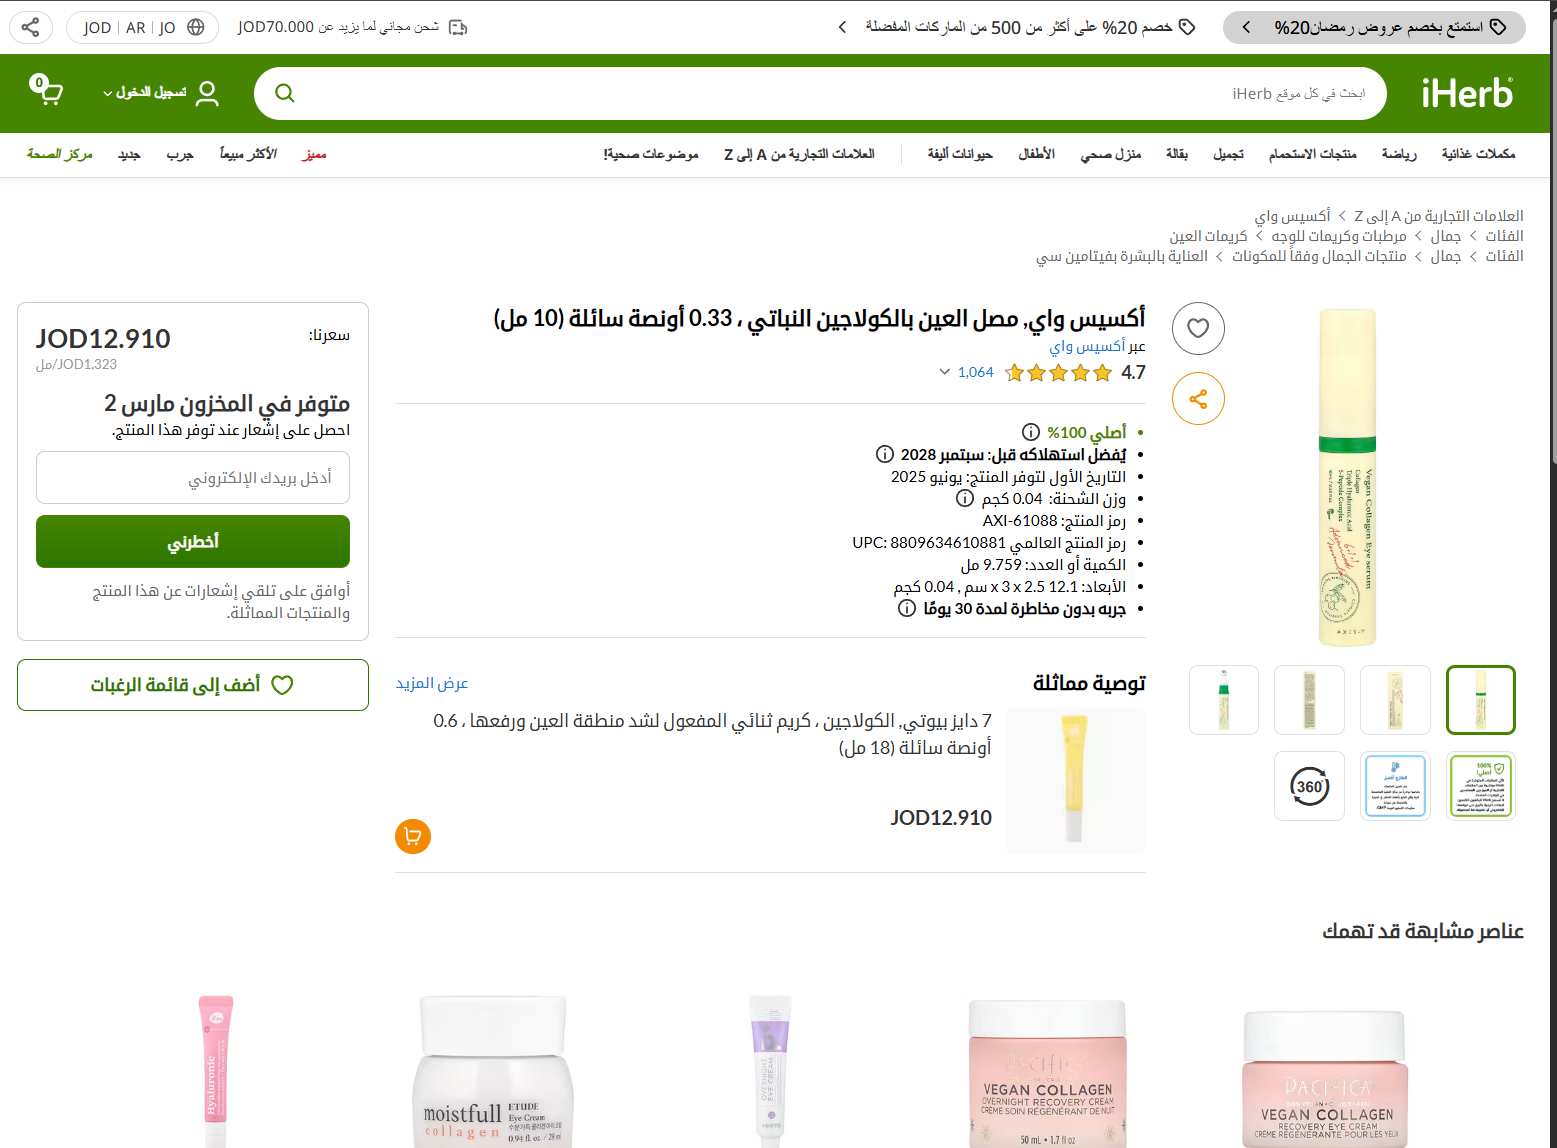Click the email address input field
Viewport: 1557px width, 1148px height.
193,478
